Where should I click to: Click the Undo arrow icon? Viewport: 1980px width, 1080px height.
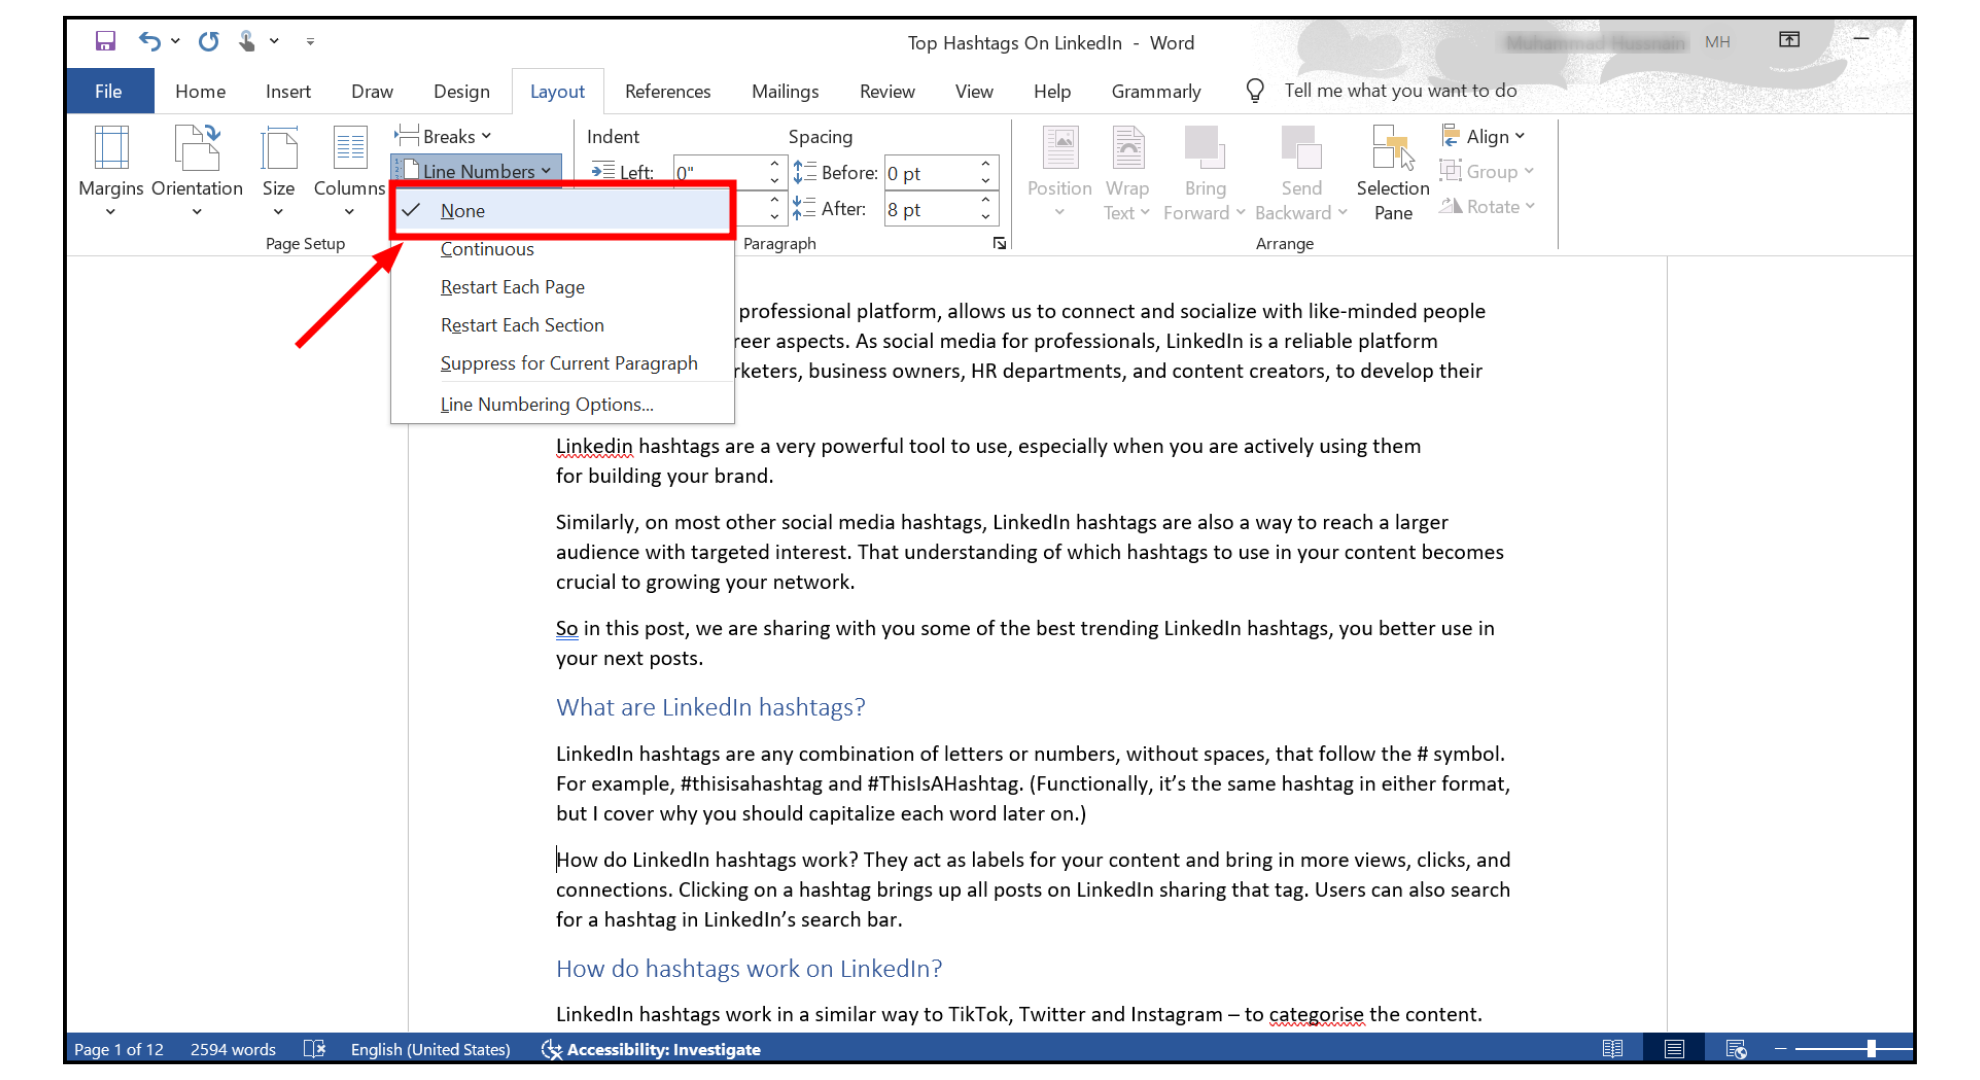click(x=149, y=41)
